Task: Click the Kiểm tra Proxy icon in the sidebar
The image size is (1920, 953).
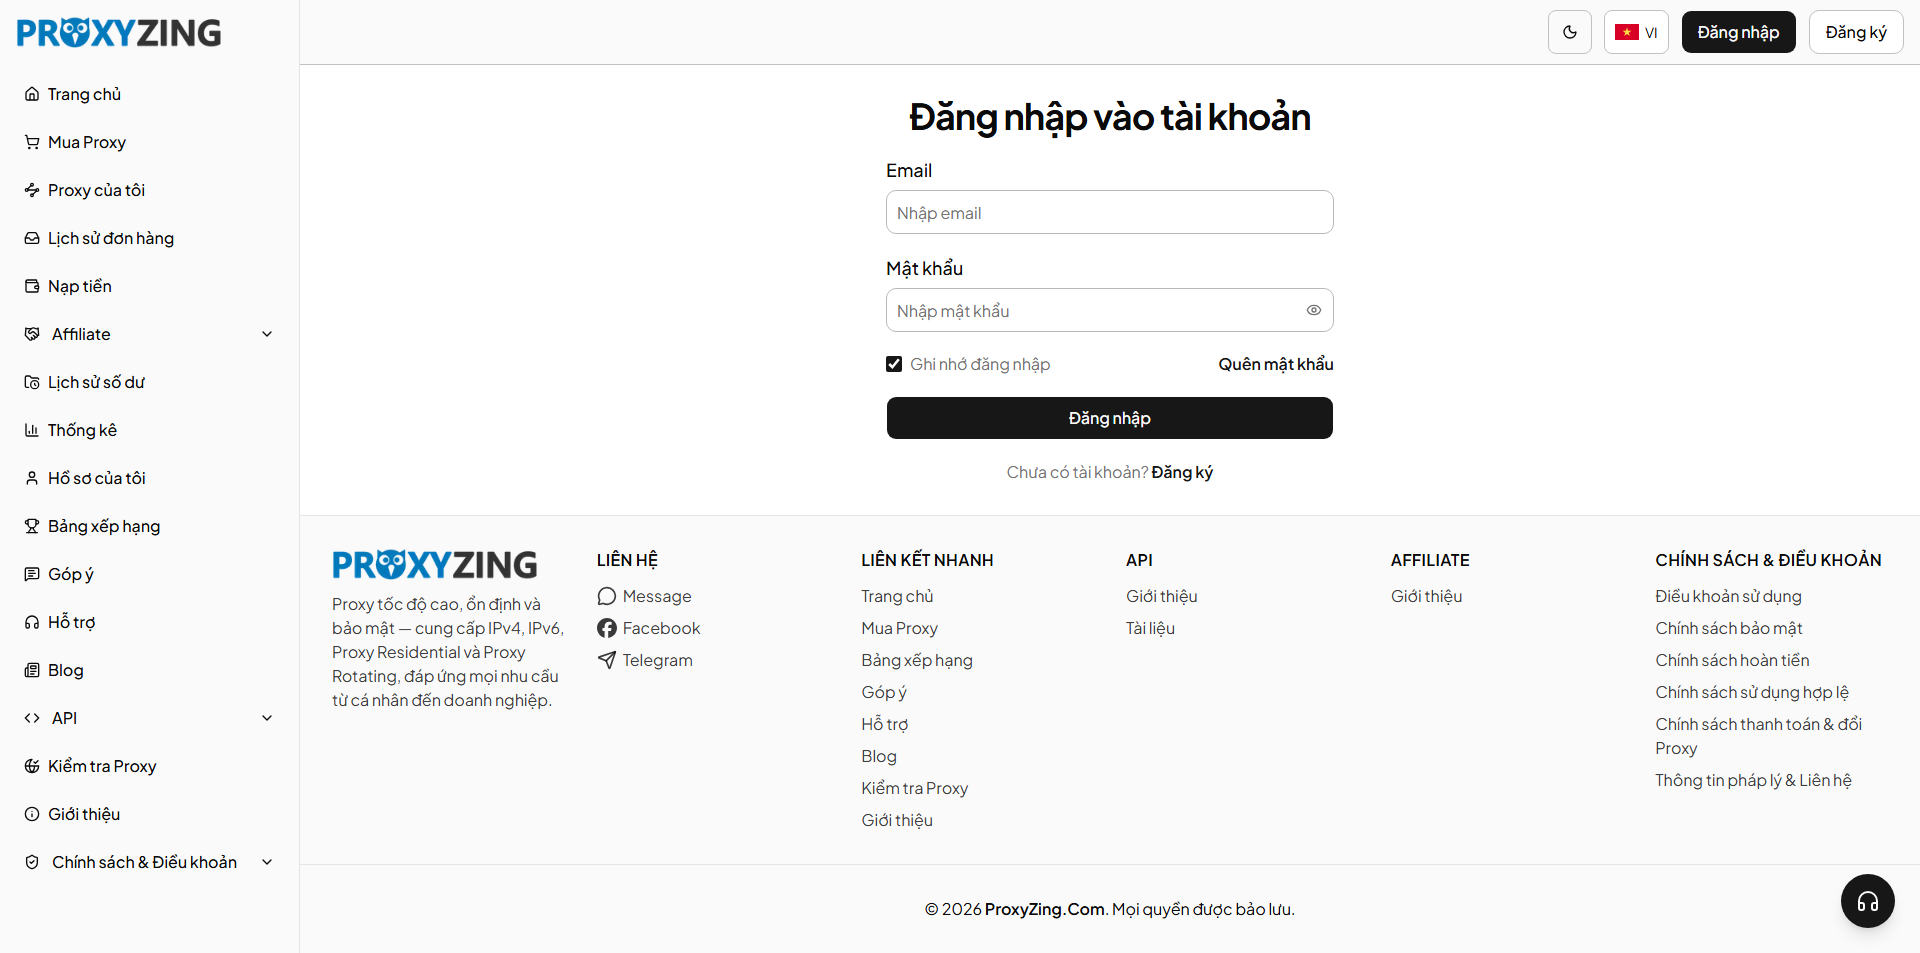Action: click(x=32, y=766)
